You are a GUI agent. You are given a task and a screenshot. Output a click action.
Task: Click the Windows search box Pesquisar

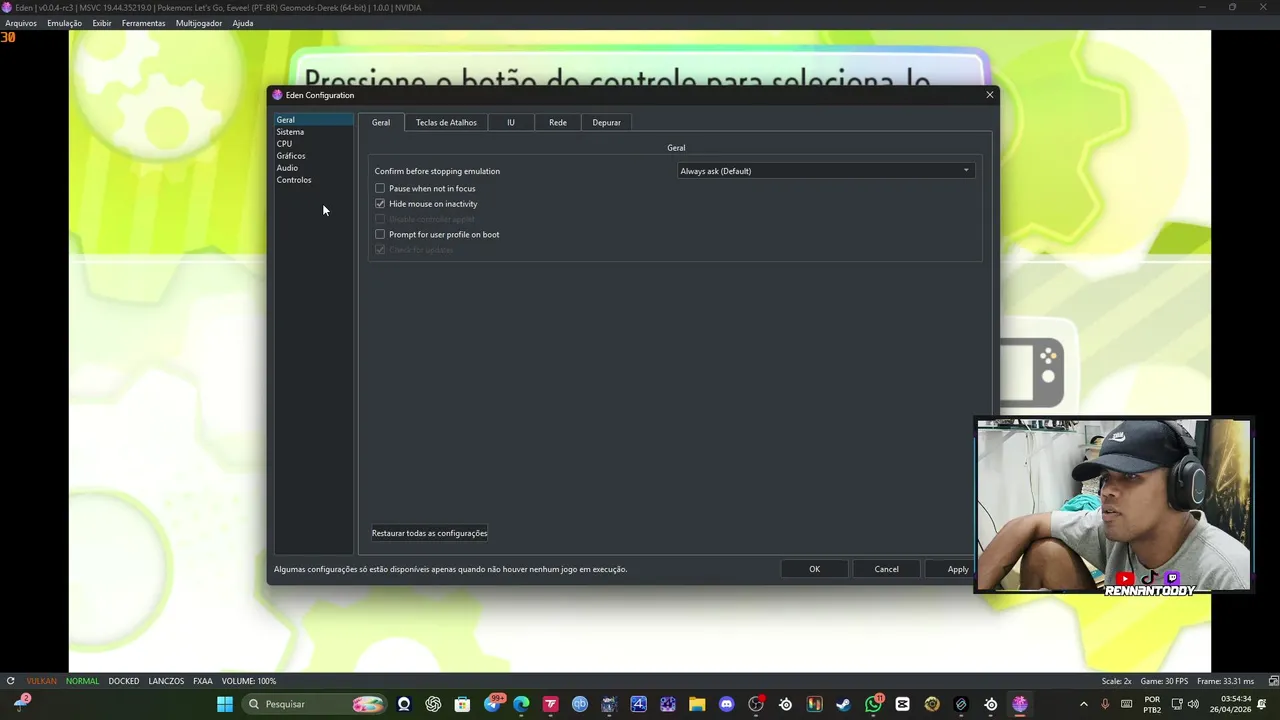(x=316, y=704)
